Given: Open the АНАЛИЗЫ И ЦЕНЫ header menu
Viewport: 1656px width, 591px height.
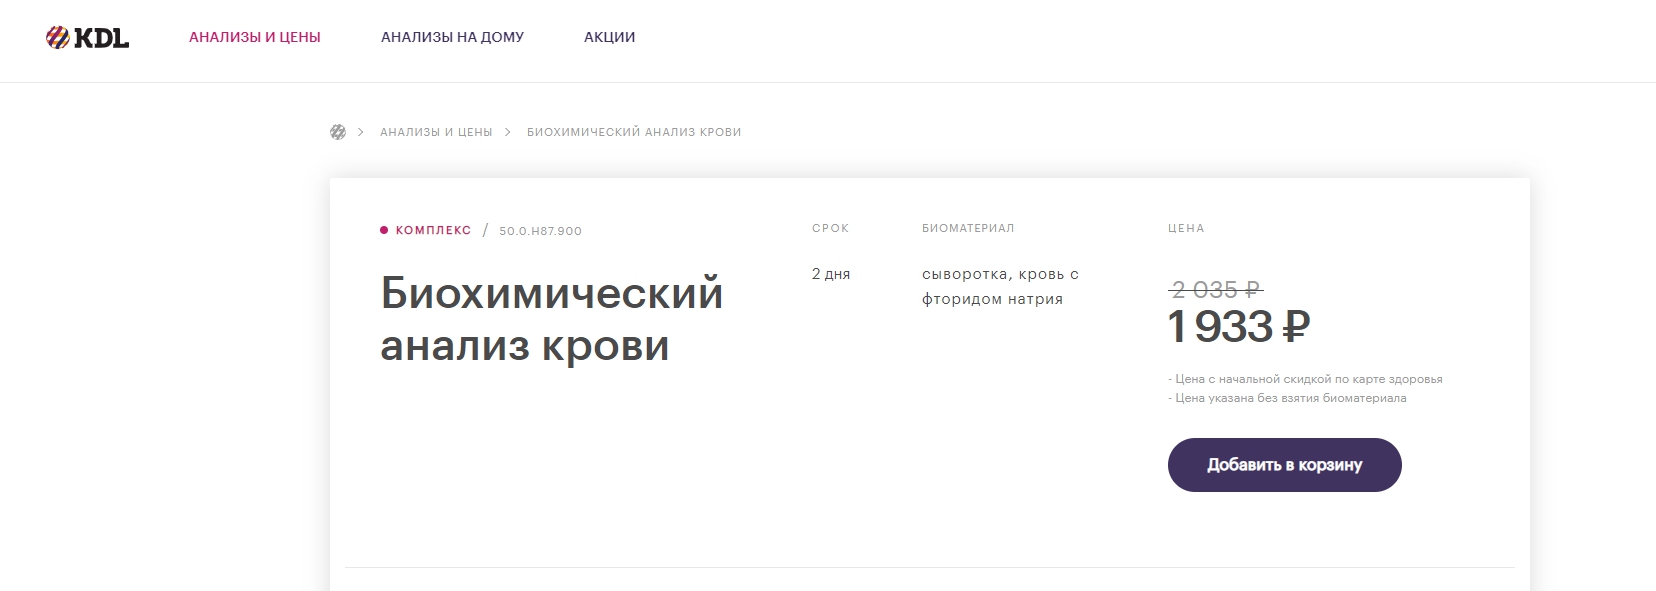Looking at the screenshot, I should pos(255,37).
